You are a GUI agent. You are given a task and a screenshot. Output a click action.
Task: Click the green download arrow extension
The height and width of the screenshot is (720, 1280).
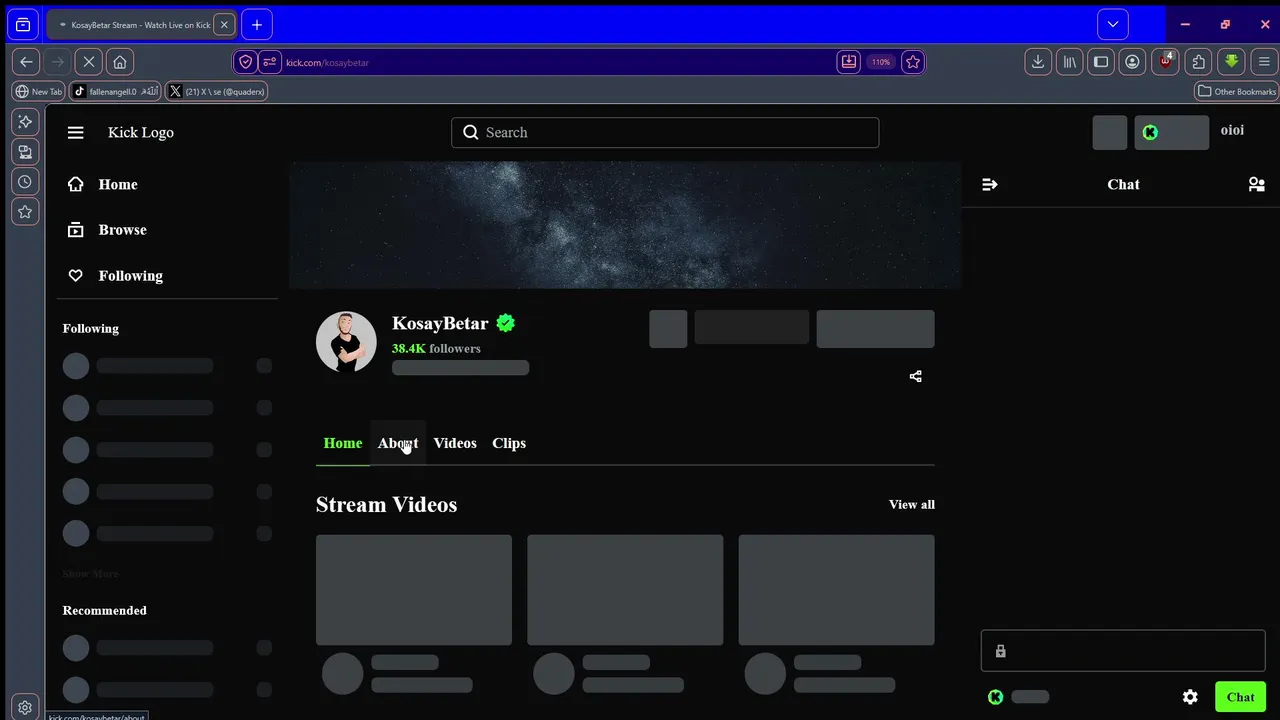click(x=1231, y=62)
